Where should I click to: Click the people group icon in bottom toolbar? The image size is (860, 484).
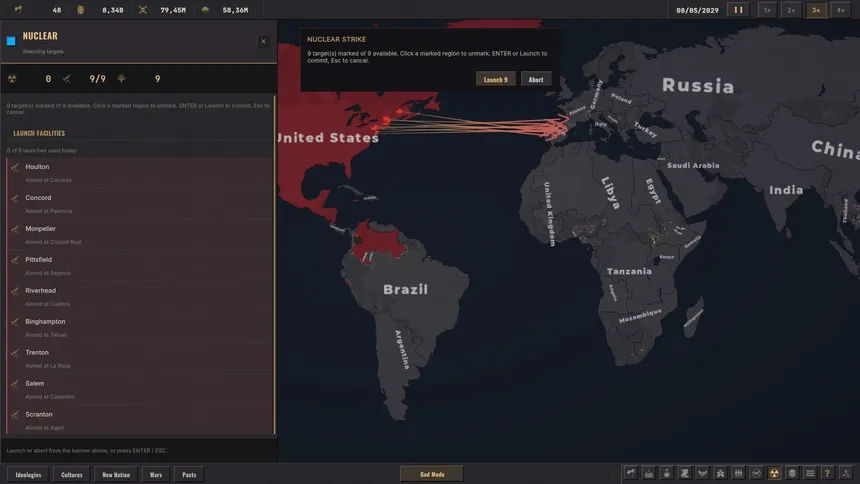click(x=721, y=473)
